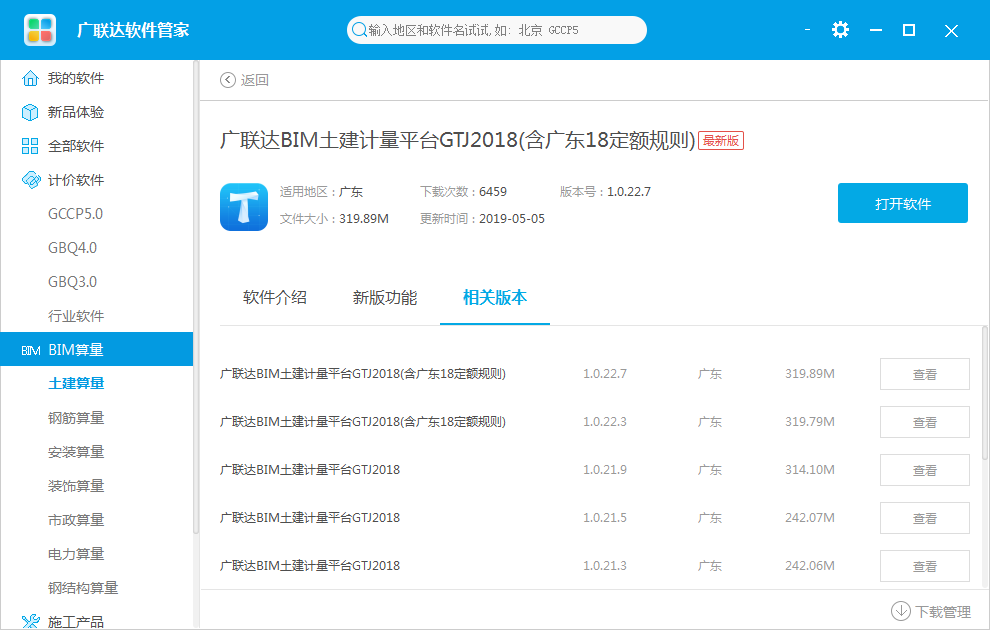This screenshot has width=990, height=630.
Task: Click the 我的软件 home icon
Action: pos(30,78)
